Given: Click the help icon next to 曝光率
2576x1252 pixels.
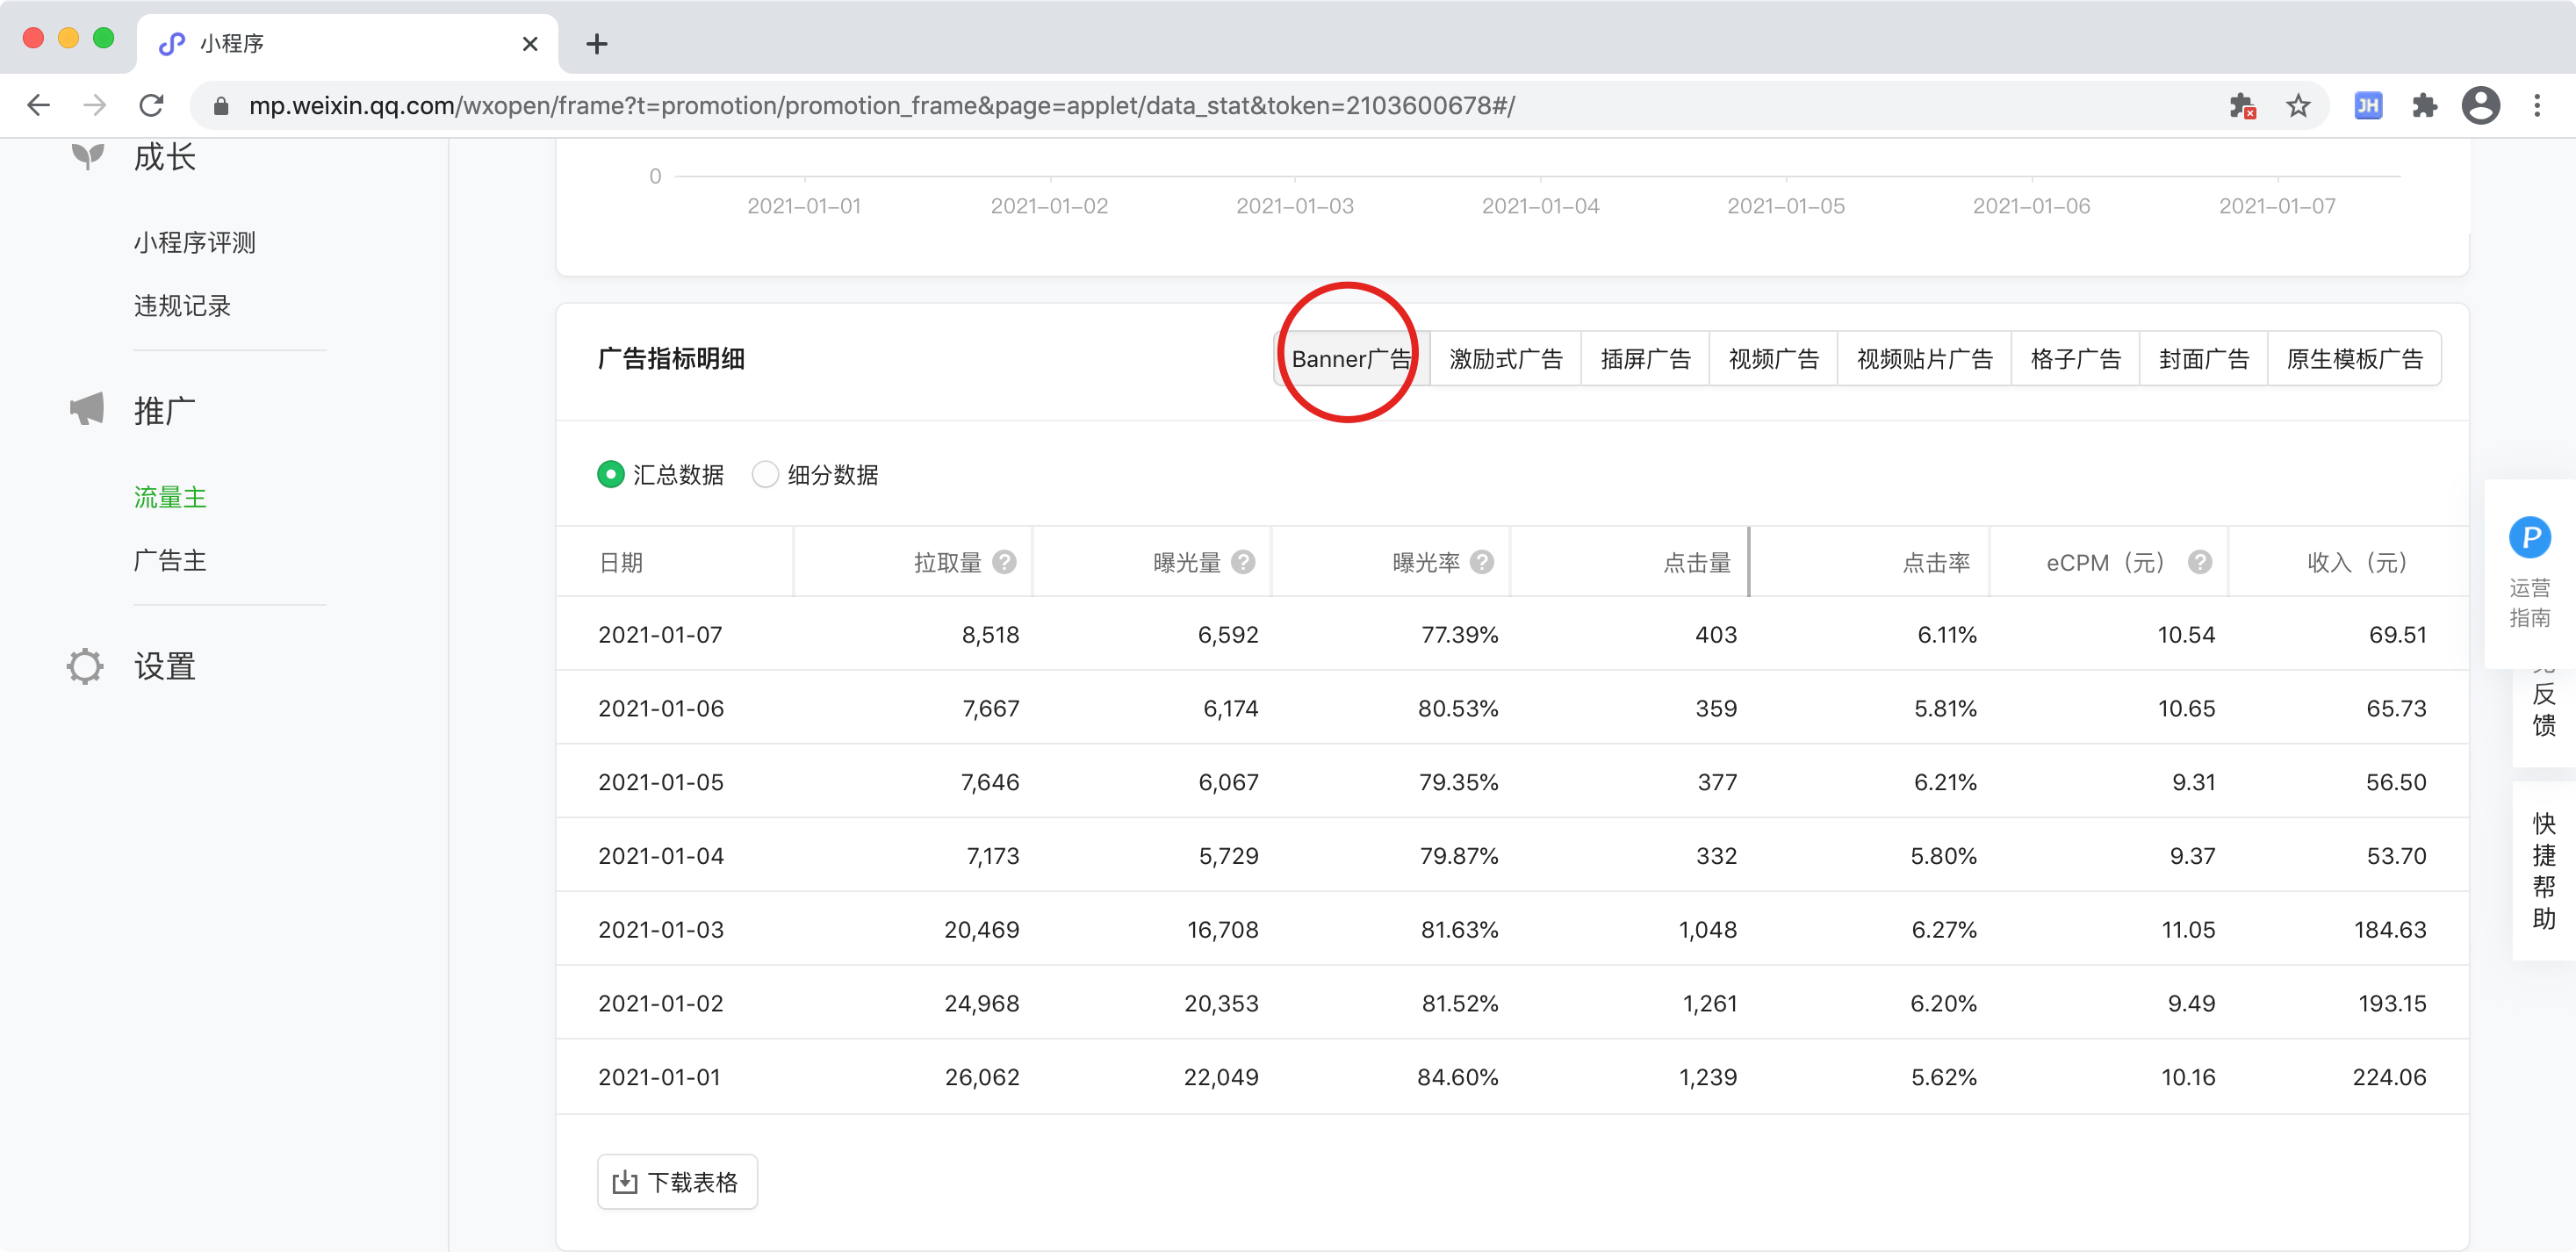Looking at the screenshot, I should coord(1482,562).
